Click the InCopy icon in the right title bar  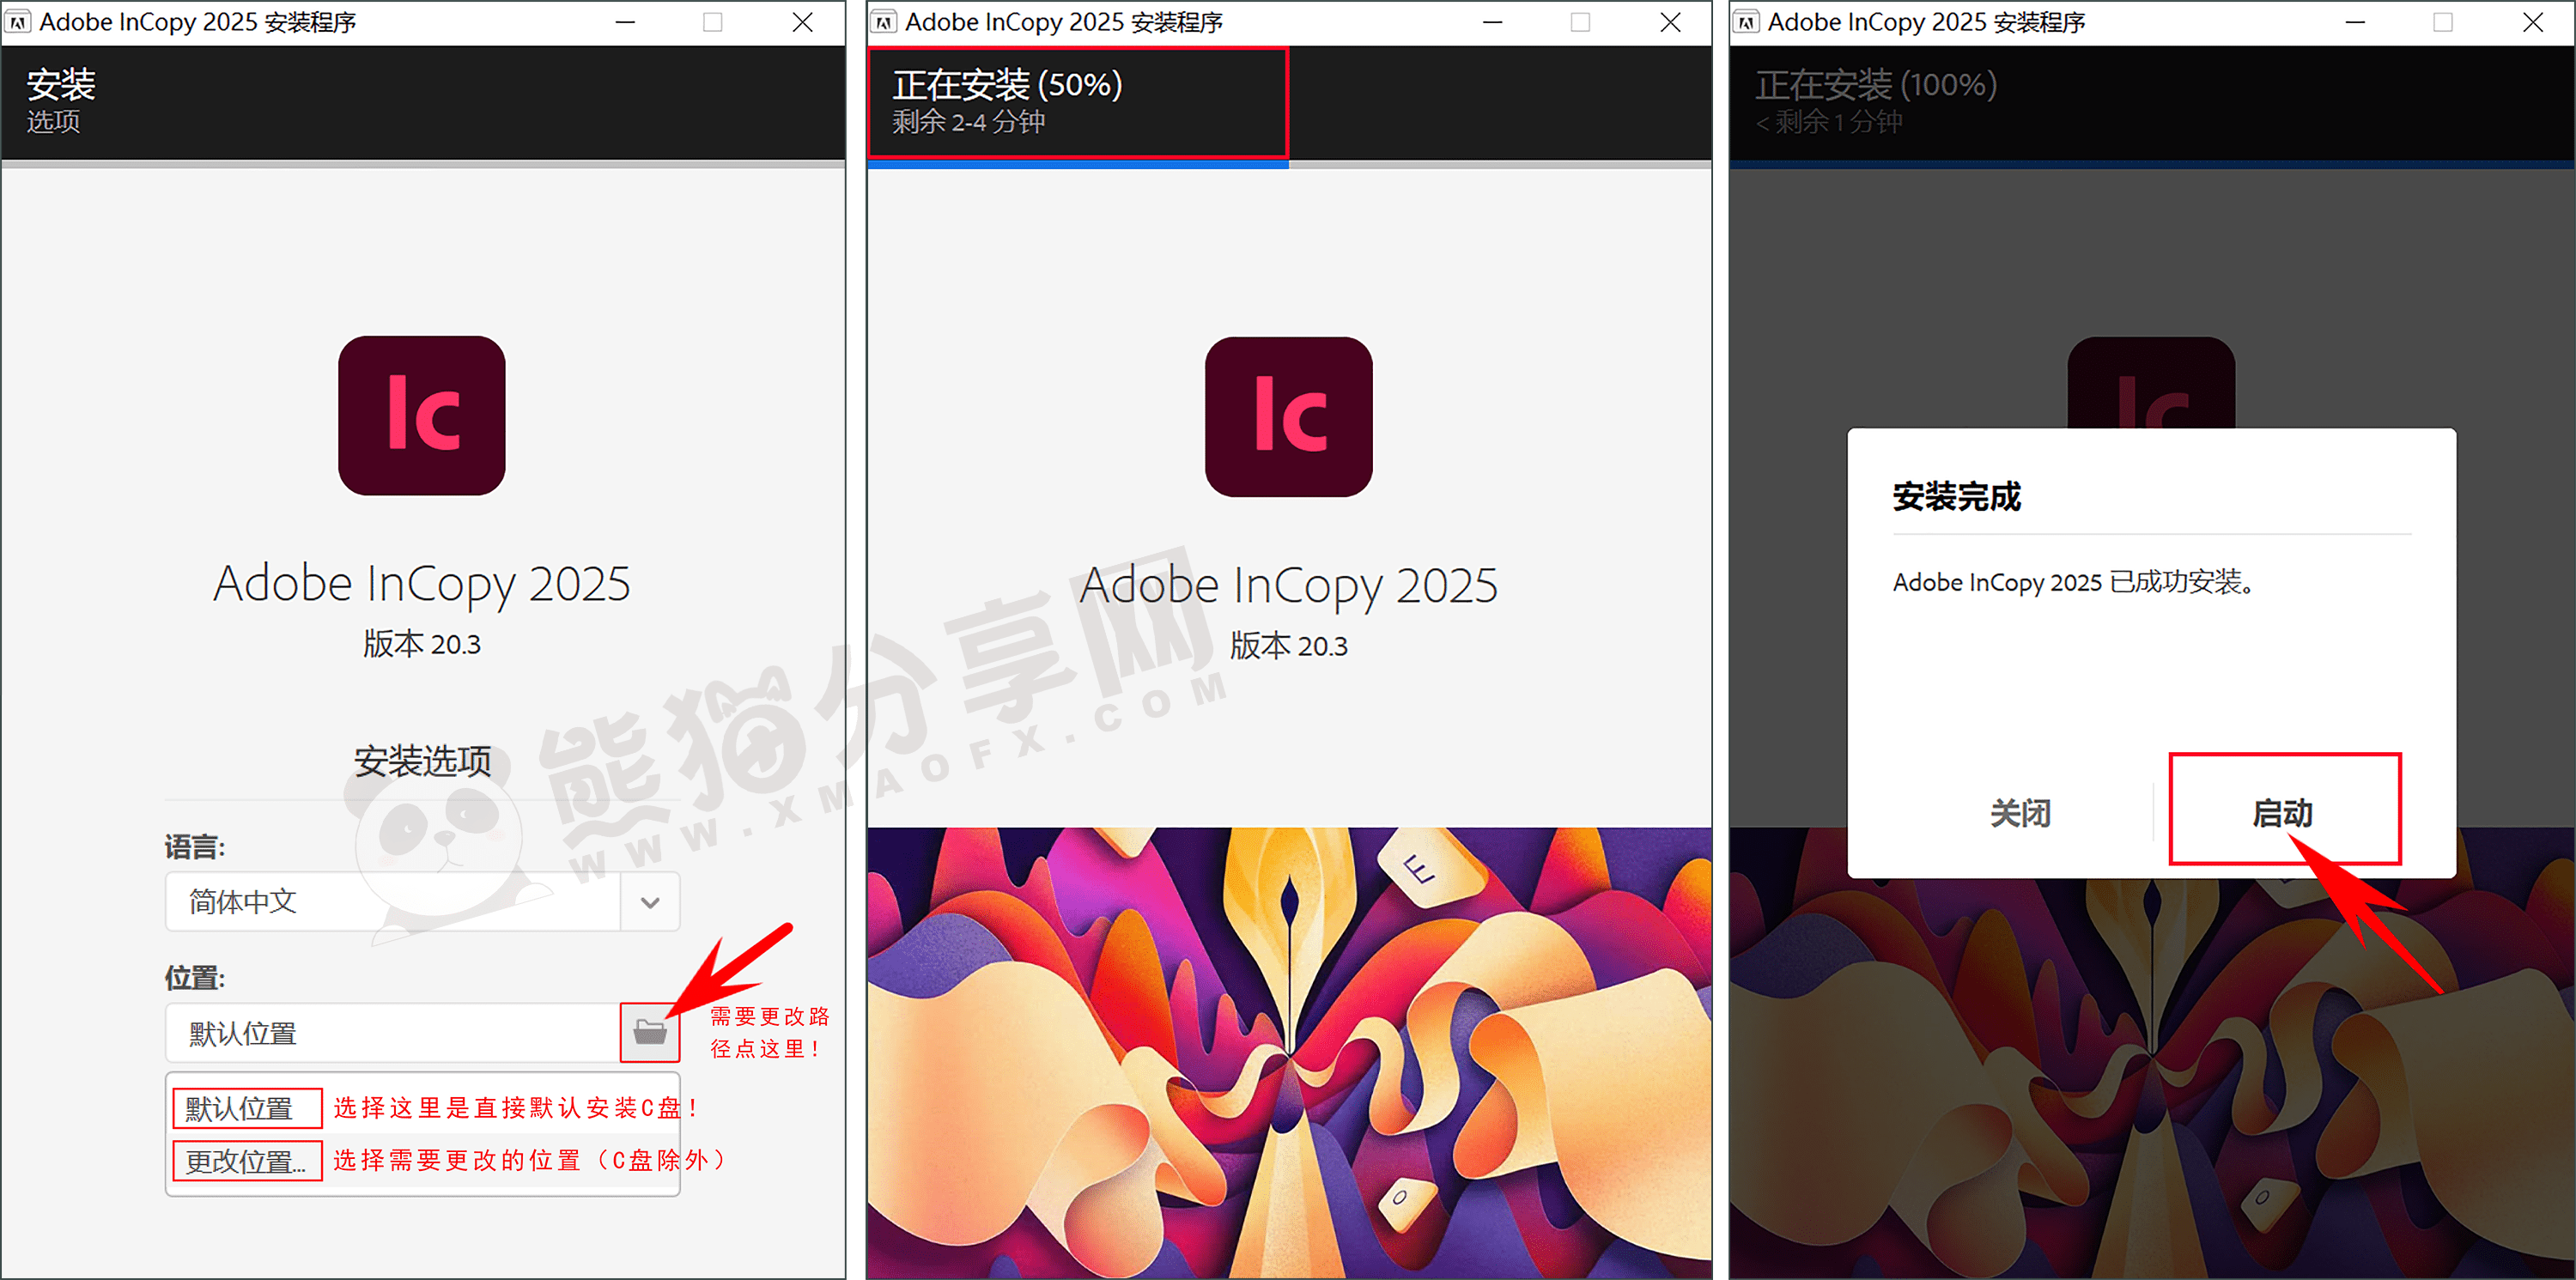click(1747, 20)
